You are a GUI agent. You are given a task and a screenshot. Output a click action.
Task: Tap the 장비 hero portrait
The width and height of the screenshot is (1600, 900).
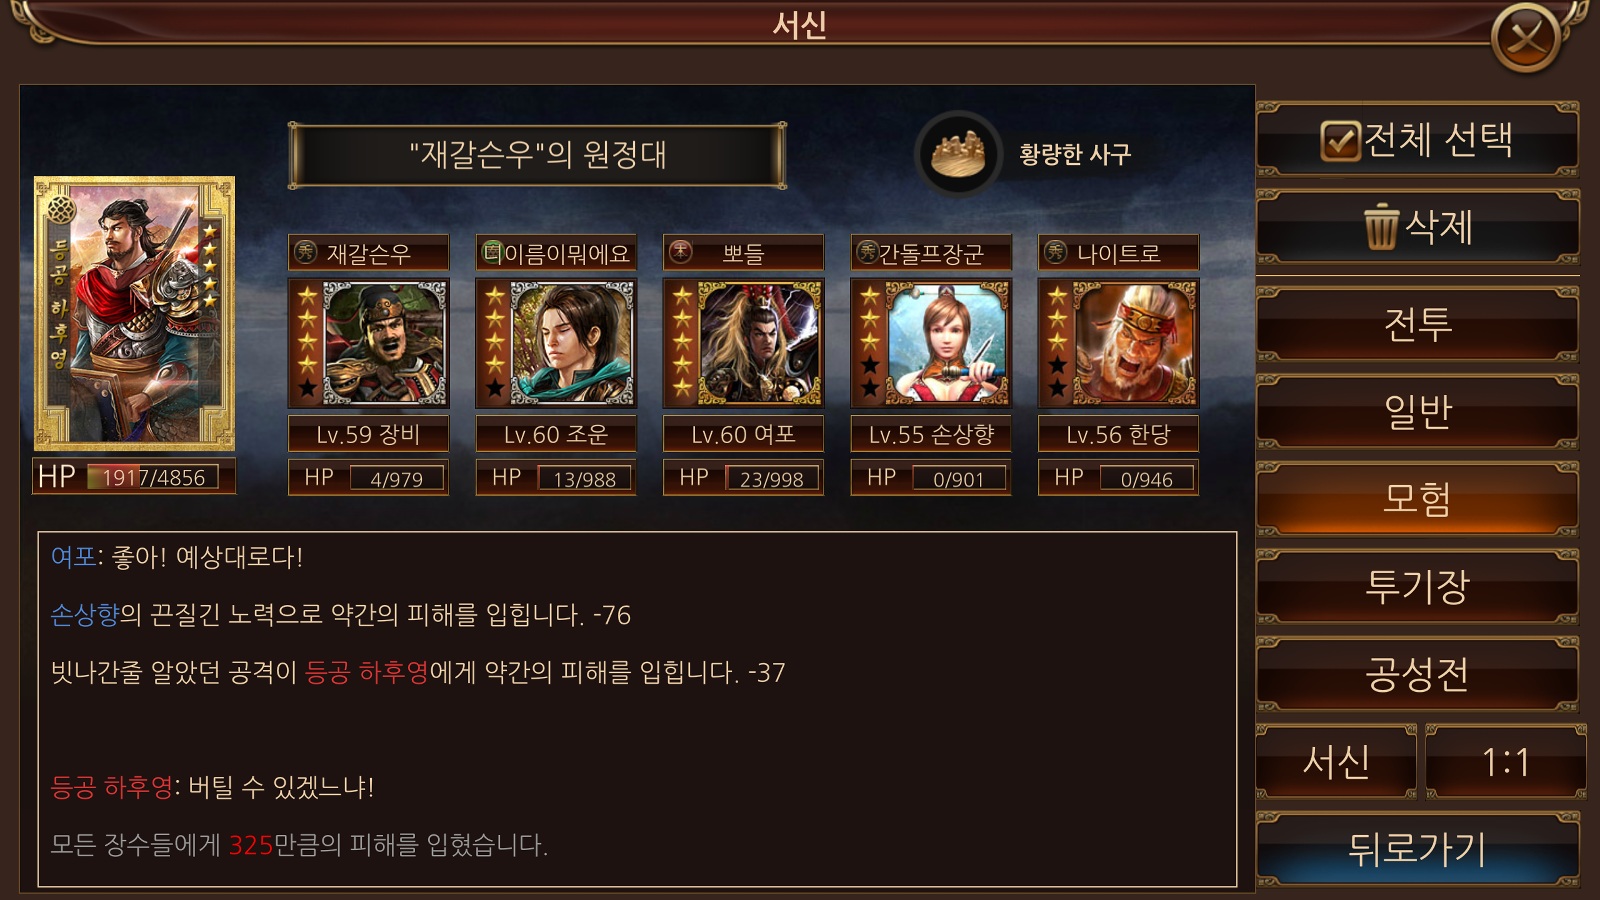(x=368, y=342)
